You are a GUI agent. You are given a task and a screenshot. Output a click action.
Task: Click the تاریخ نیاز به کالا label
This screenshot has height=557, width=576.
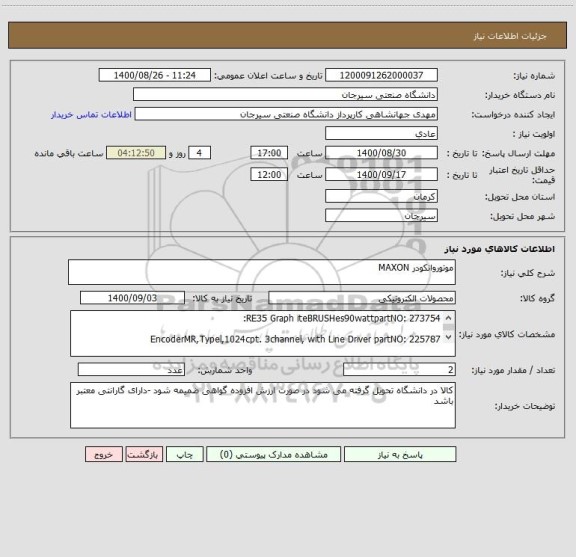click(222, 298)
